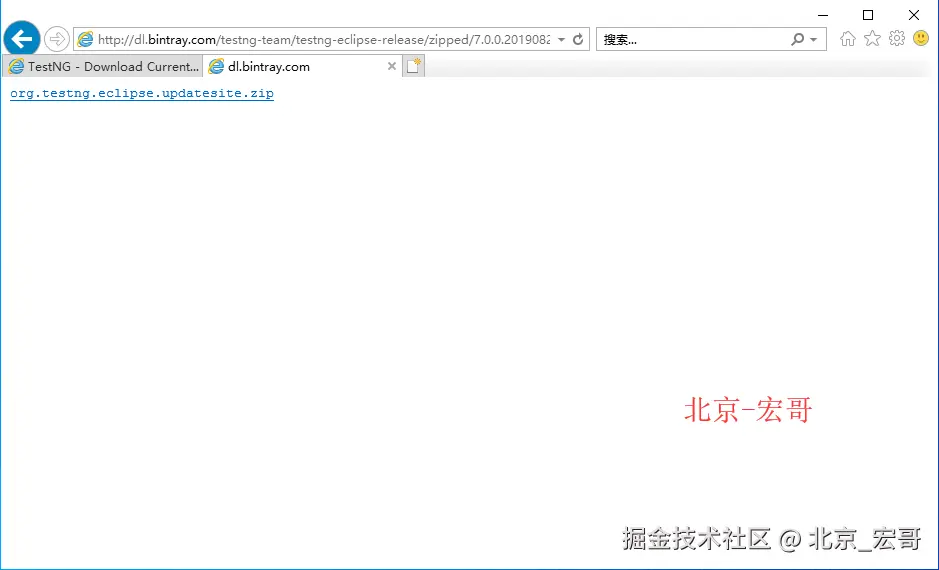Click the magnifier search icon
Viewport: 939px width, 570px height.
[797, 40]
